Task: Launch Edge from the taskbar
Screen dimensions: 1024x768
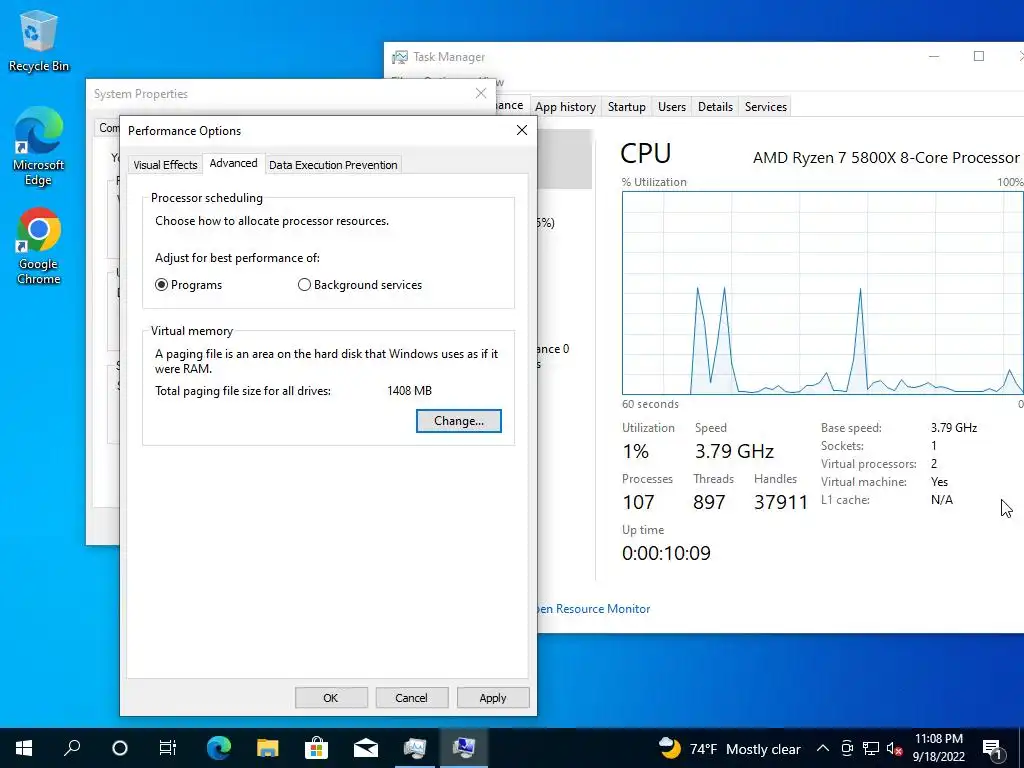Action: (219, 748)
